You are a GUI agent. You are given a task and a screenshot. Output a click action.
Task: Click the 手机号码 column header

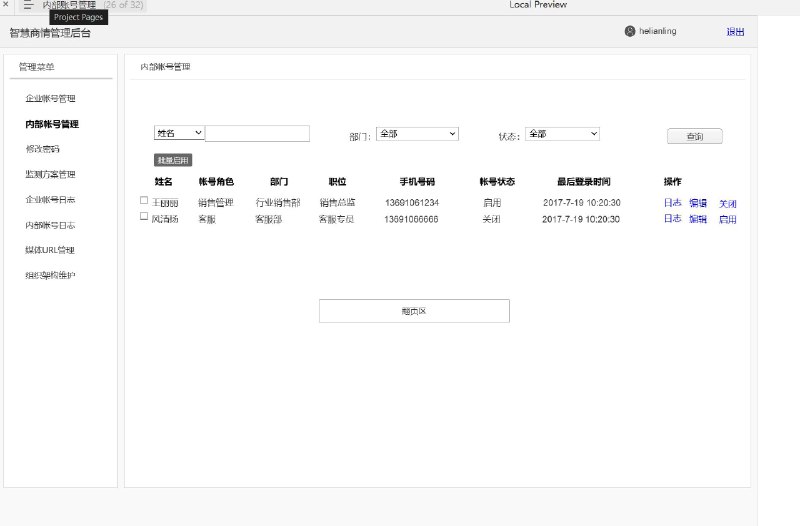tap(417, 182)
